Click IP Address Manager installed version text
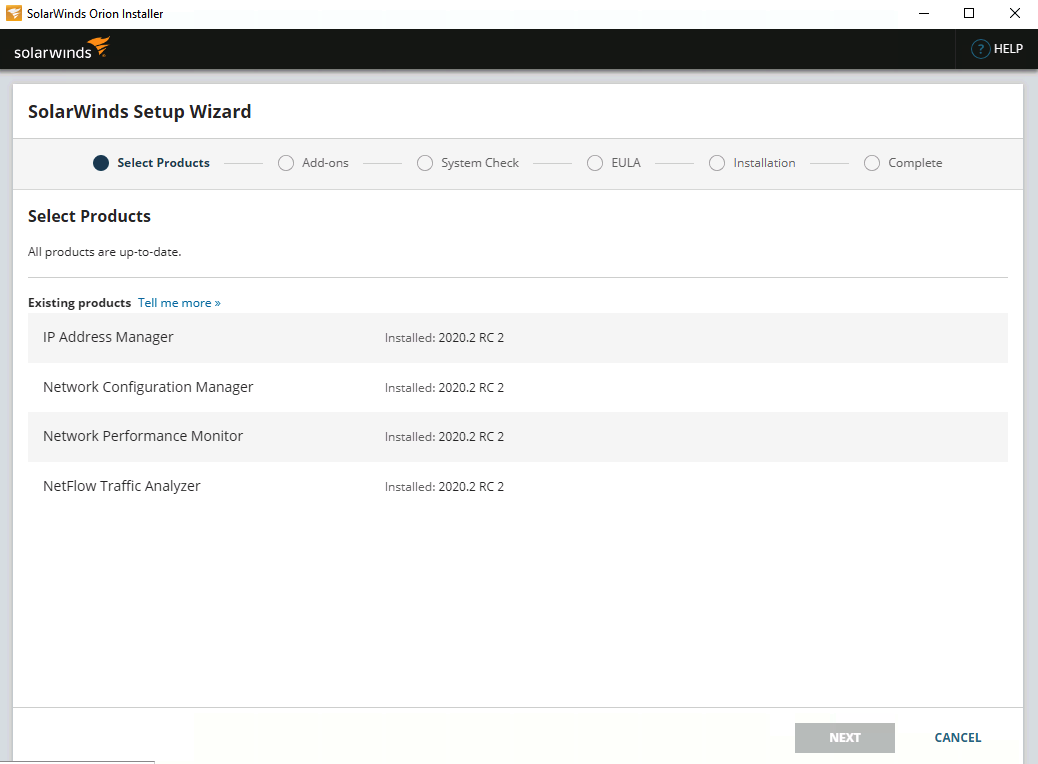 coord(444,338)
